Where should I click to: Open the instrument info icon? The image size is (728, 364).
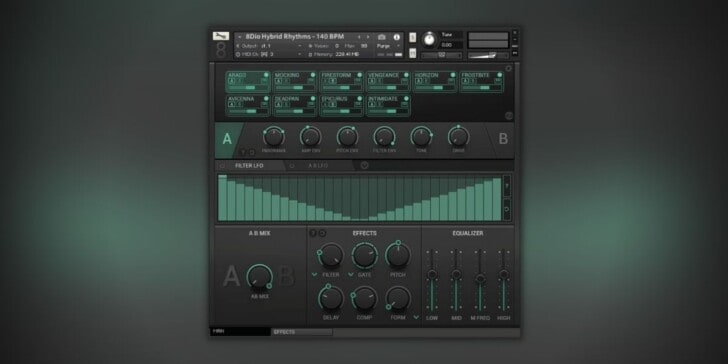click(397, 37)
